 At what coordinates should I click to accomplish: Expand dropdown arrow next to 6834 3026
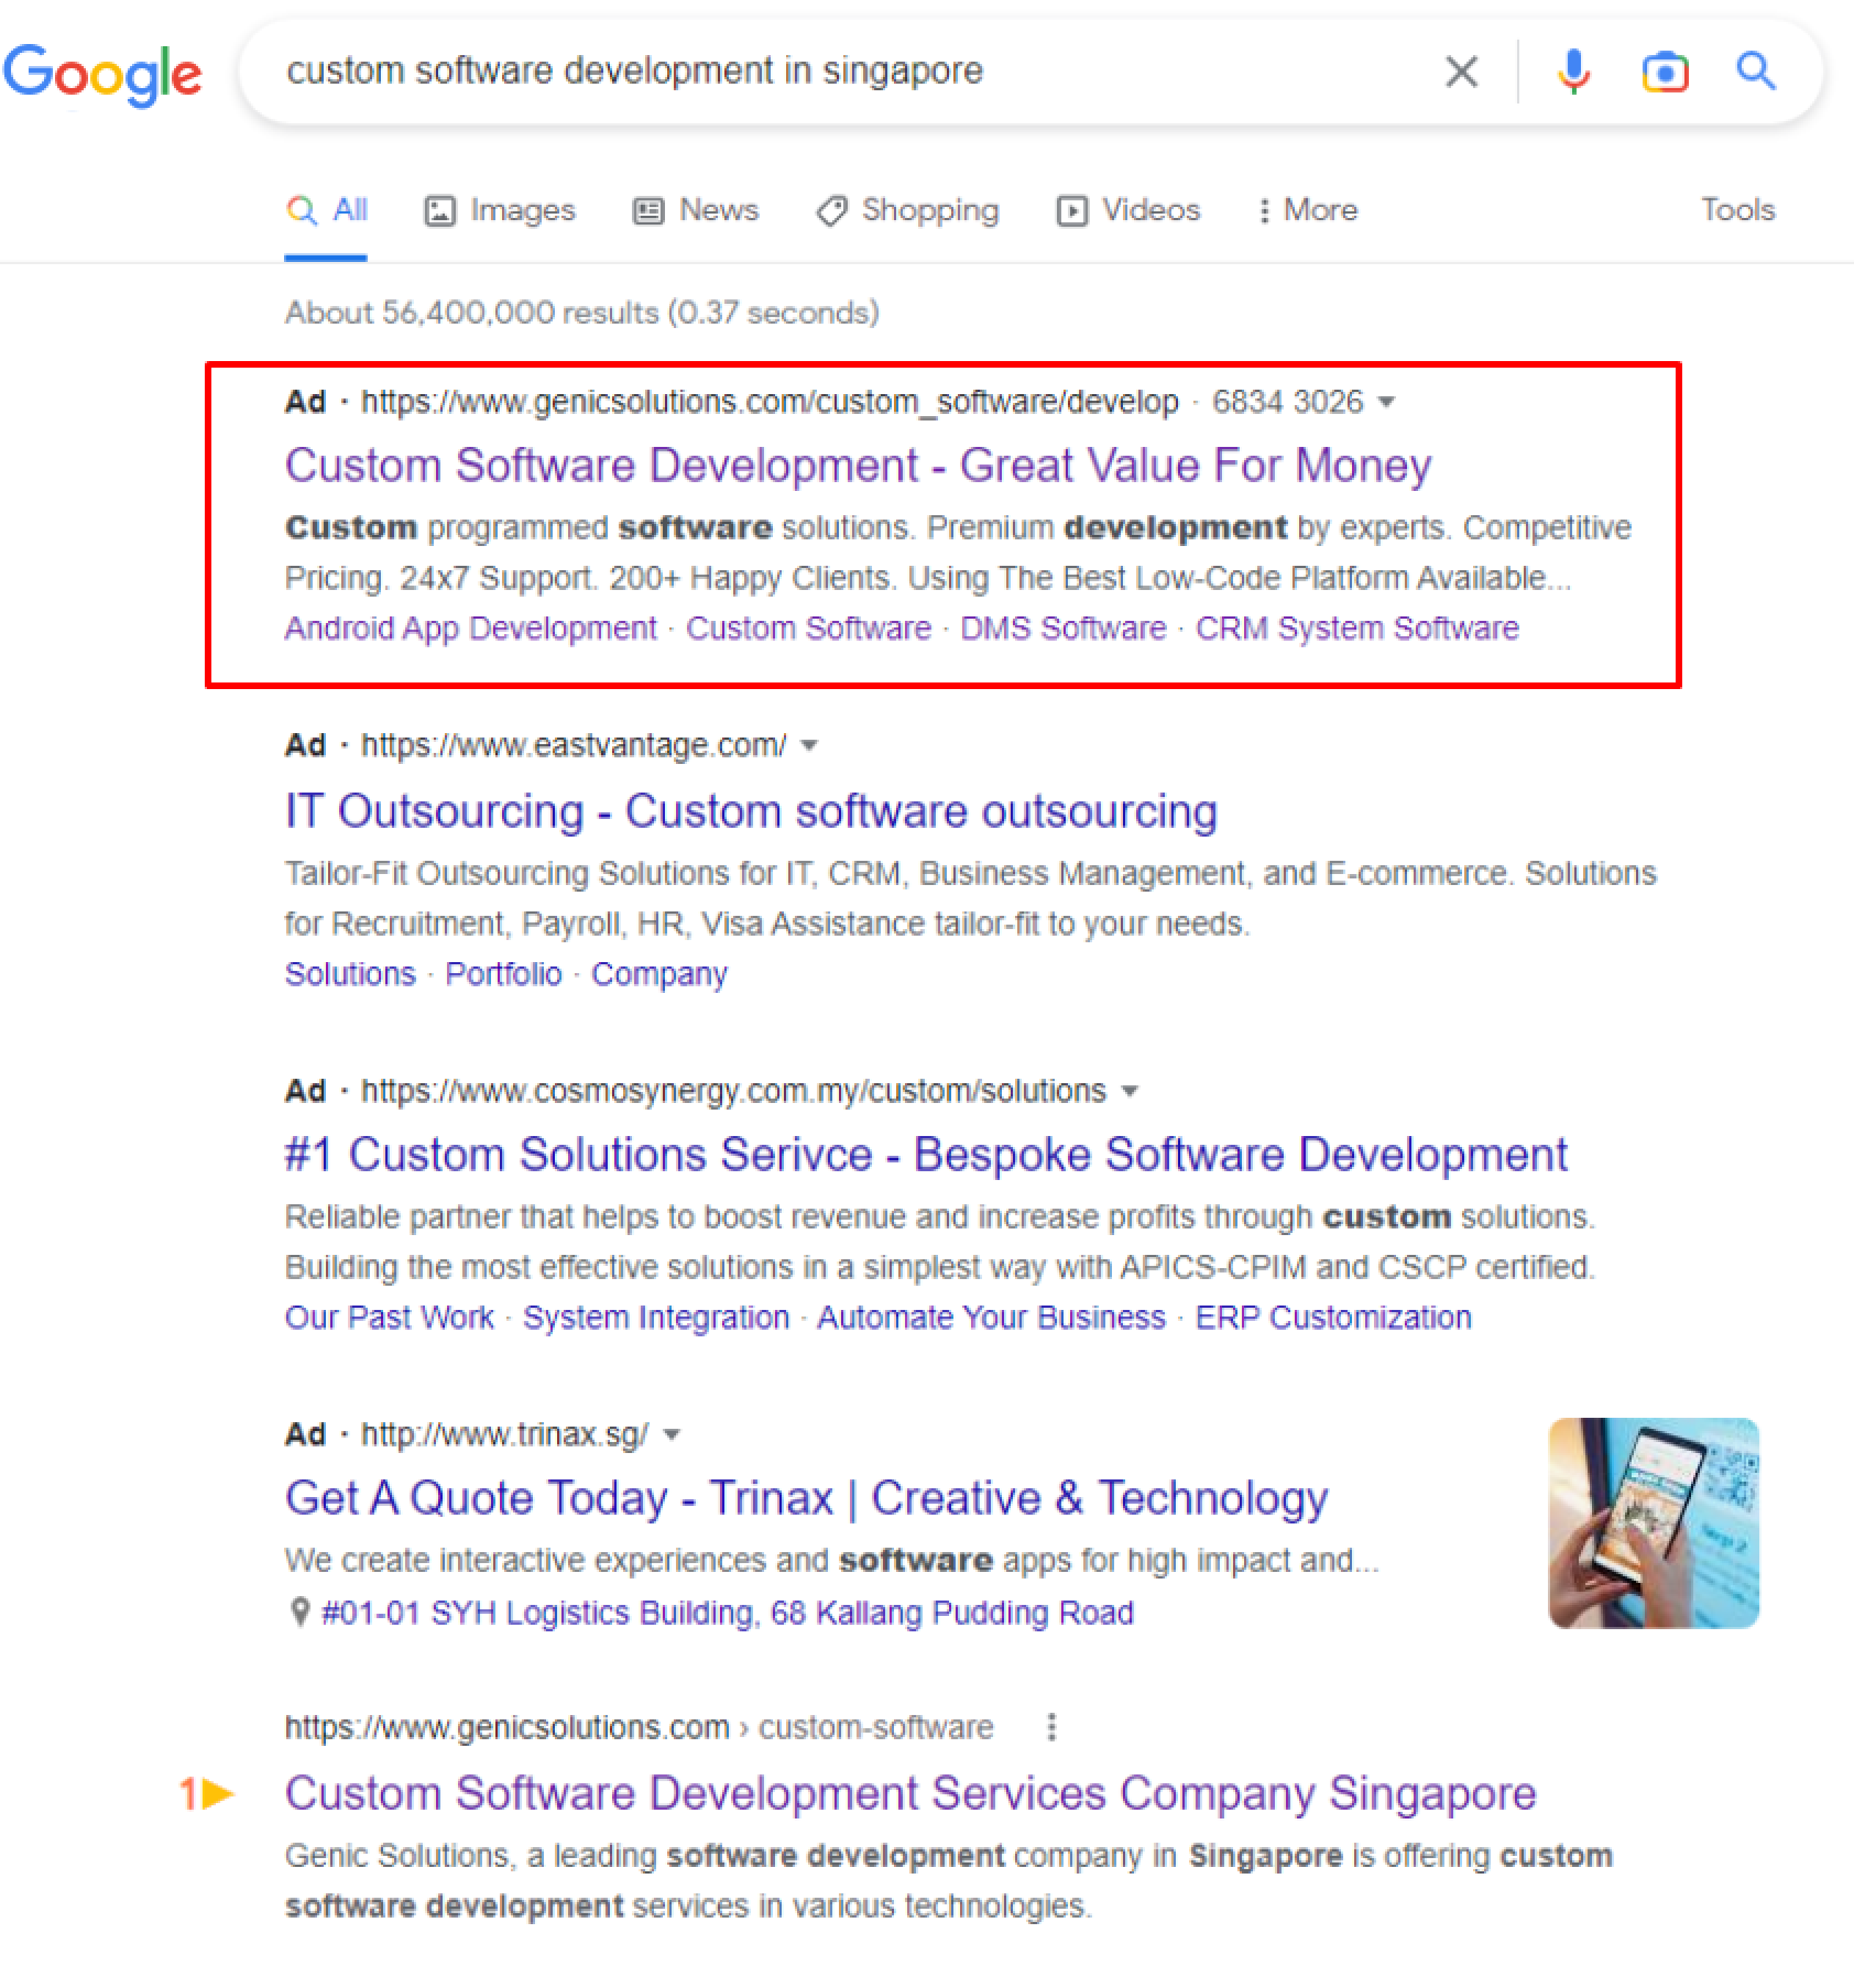1386,402
